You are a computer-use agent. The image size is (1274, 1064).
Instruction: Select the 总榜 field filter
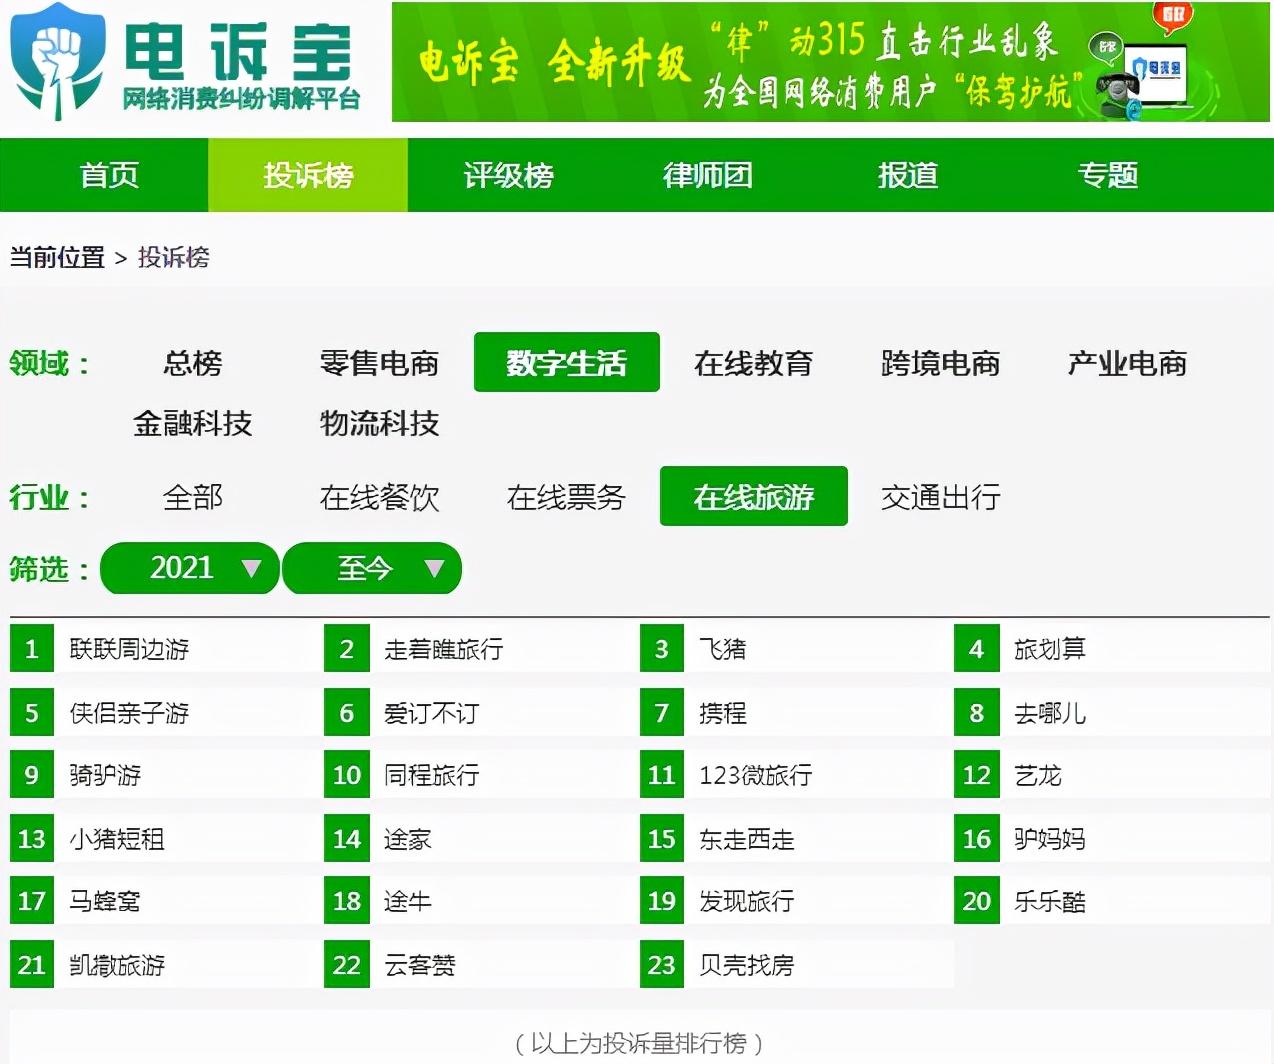pos(193,363)
